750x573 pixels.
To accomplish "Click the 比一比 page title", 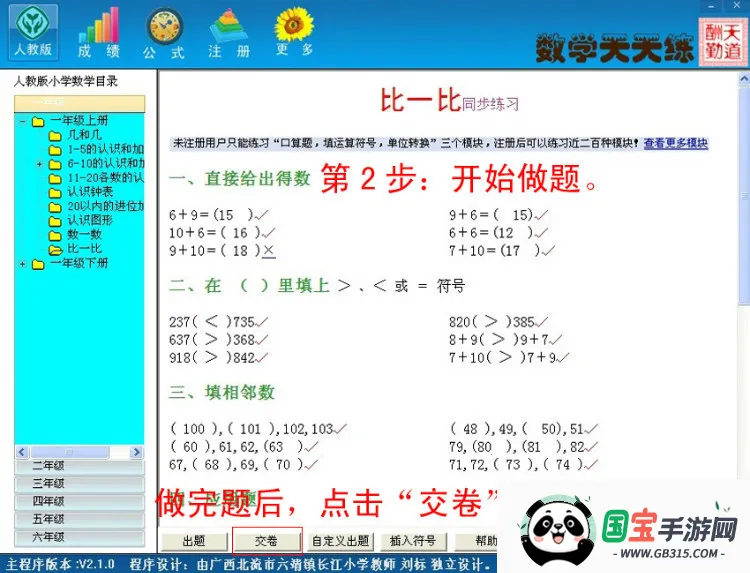I will pos(420,100).
